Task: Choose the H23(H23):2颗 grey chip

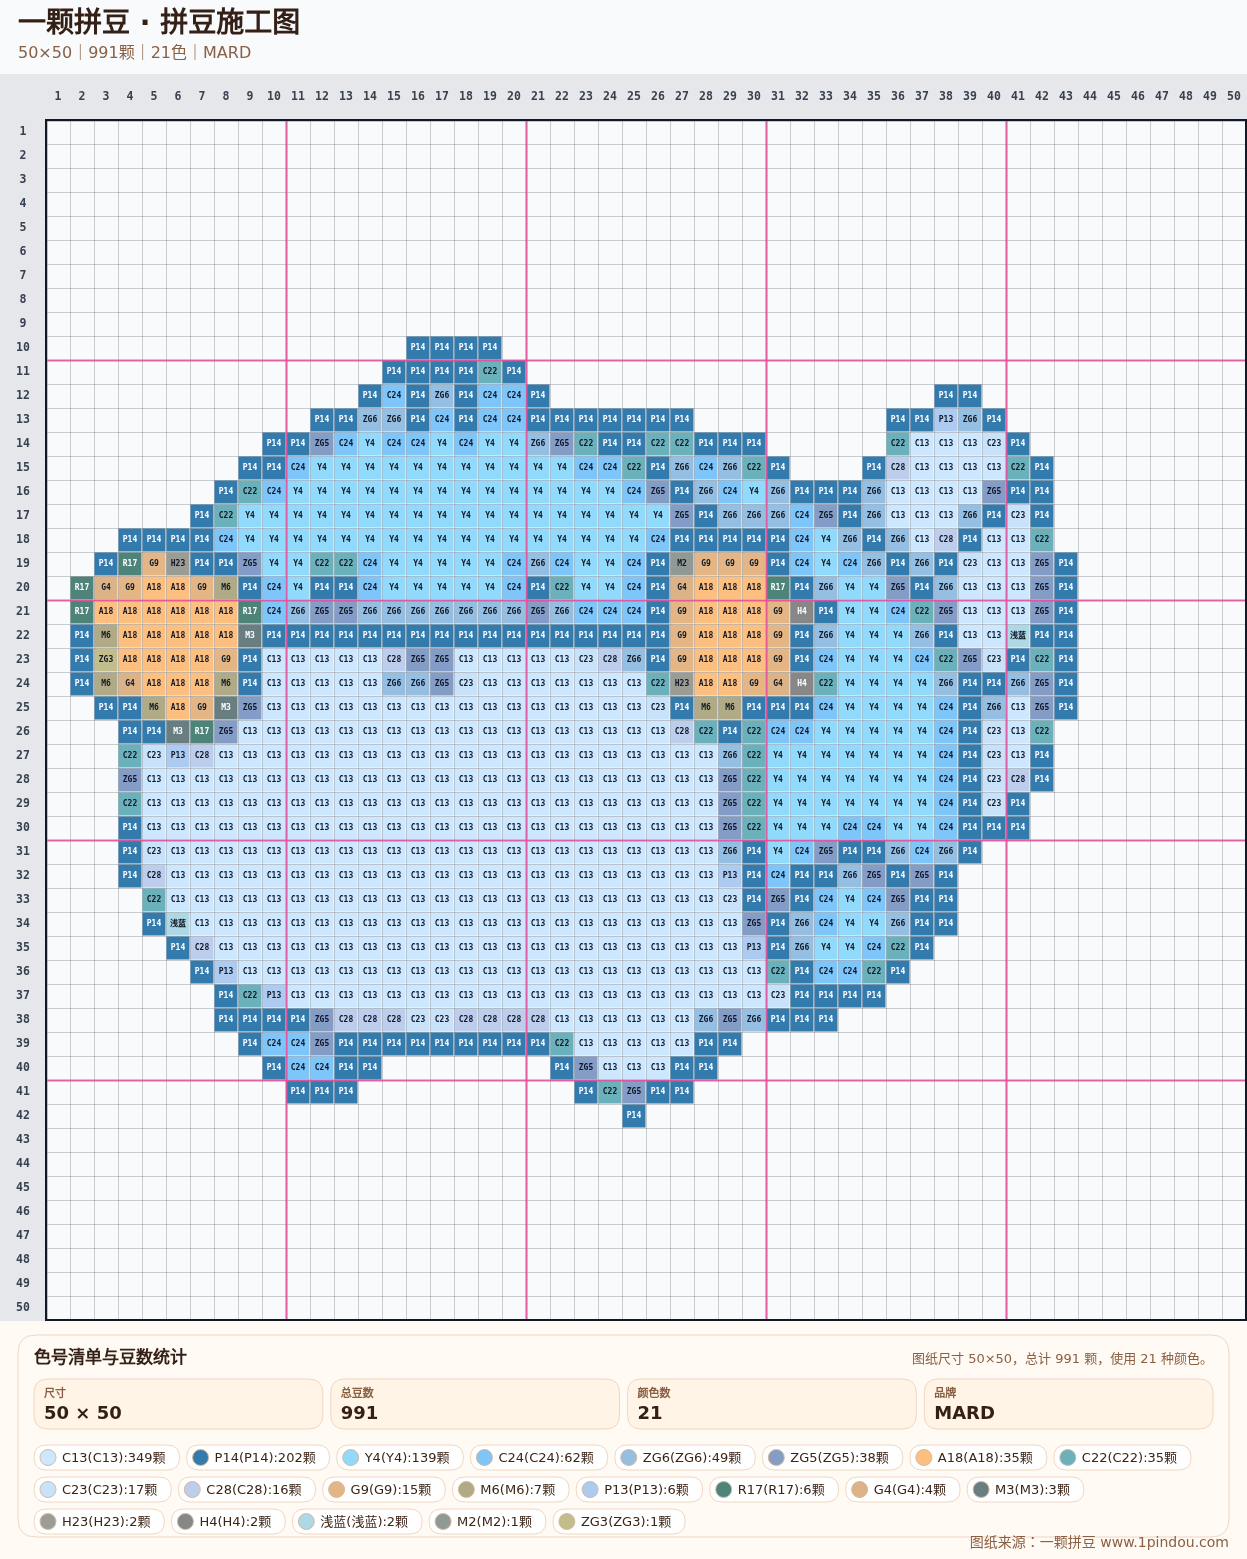Action: 99,1521
